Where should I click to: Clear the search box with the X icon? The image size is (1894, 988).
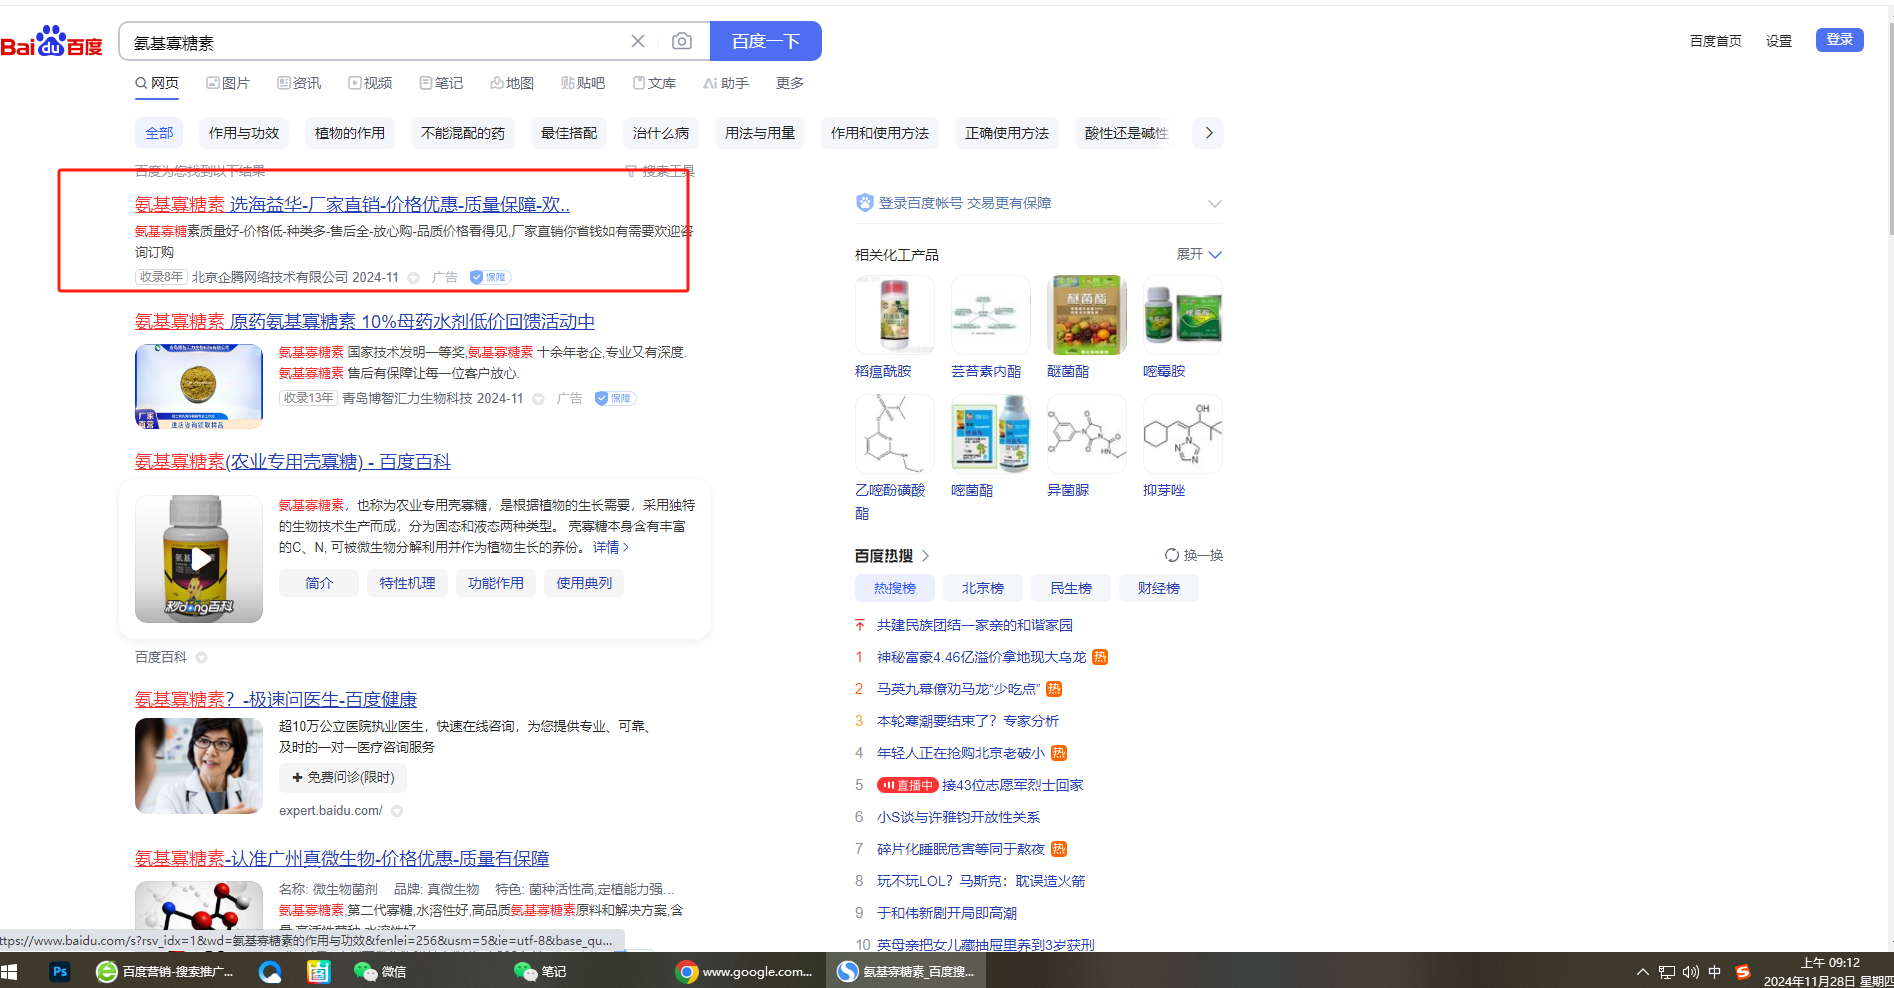click(x=638, y=41)
